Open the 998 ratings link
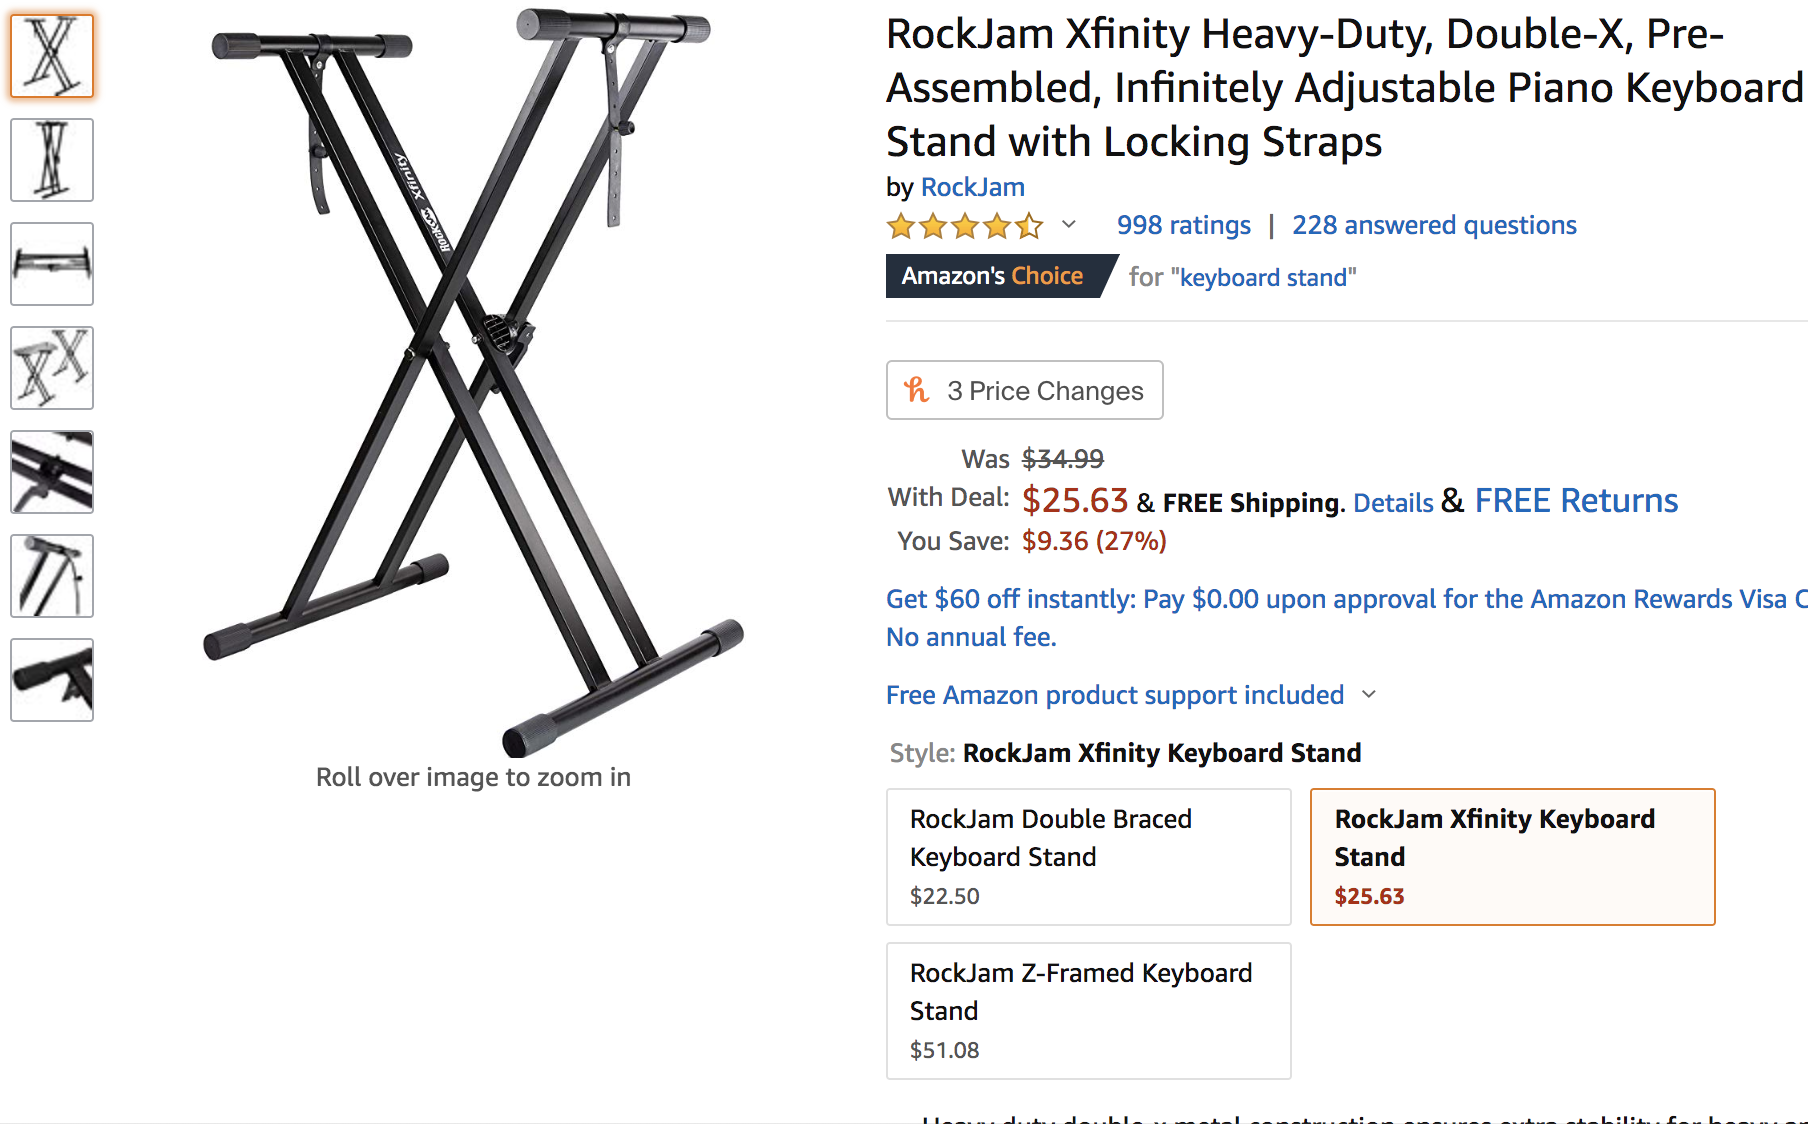 [x=1183, y=225]
